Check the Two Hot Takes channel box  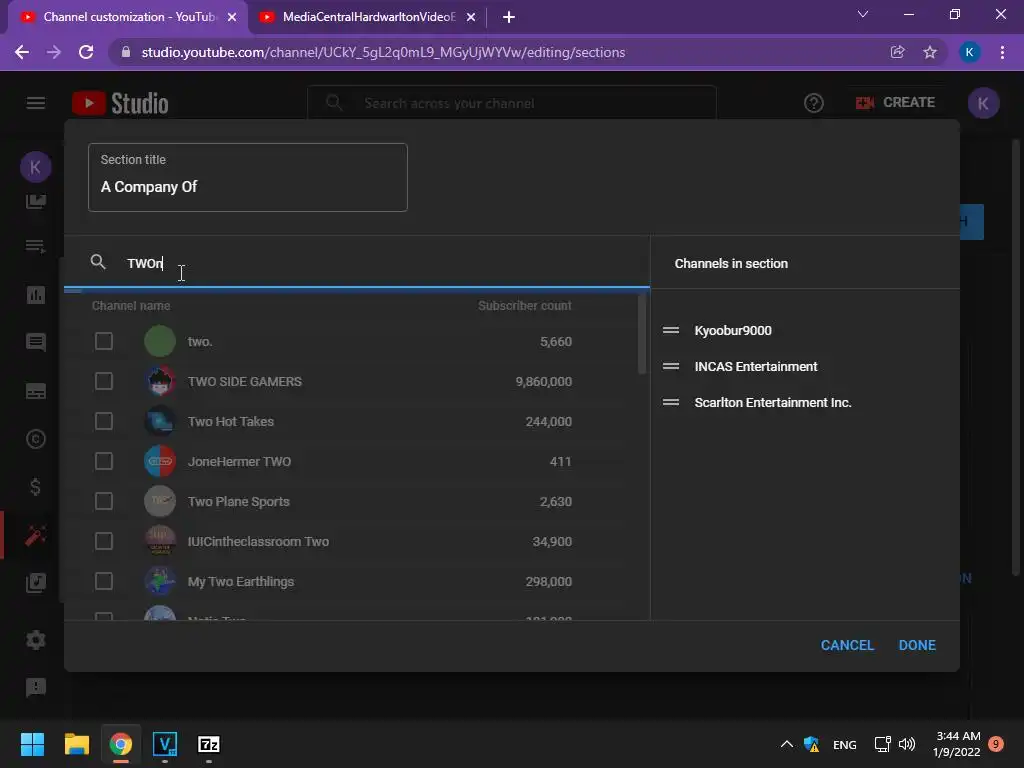click(x=104, y=421)
